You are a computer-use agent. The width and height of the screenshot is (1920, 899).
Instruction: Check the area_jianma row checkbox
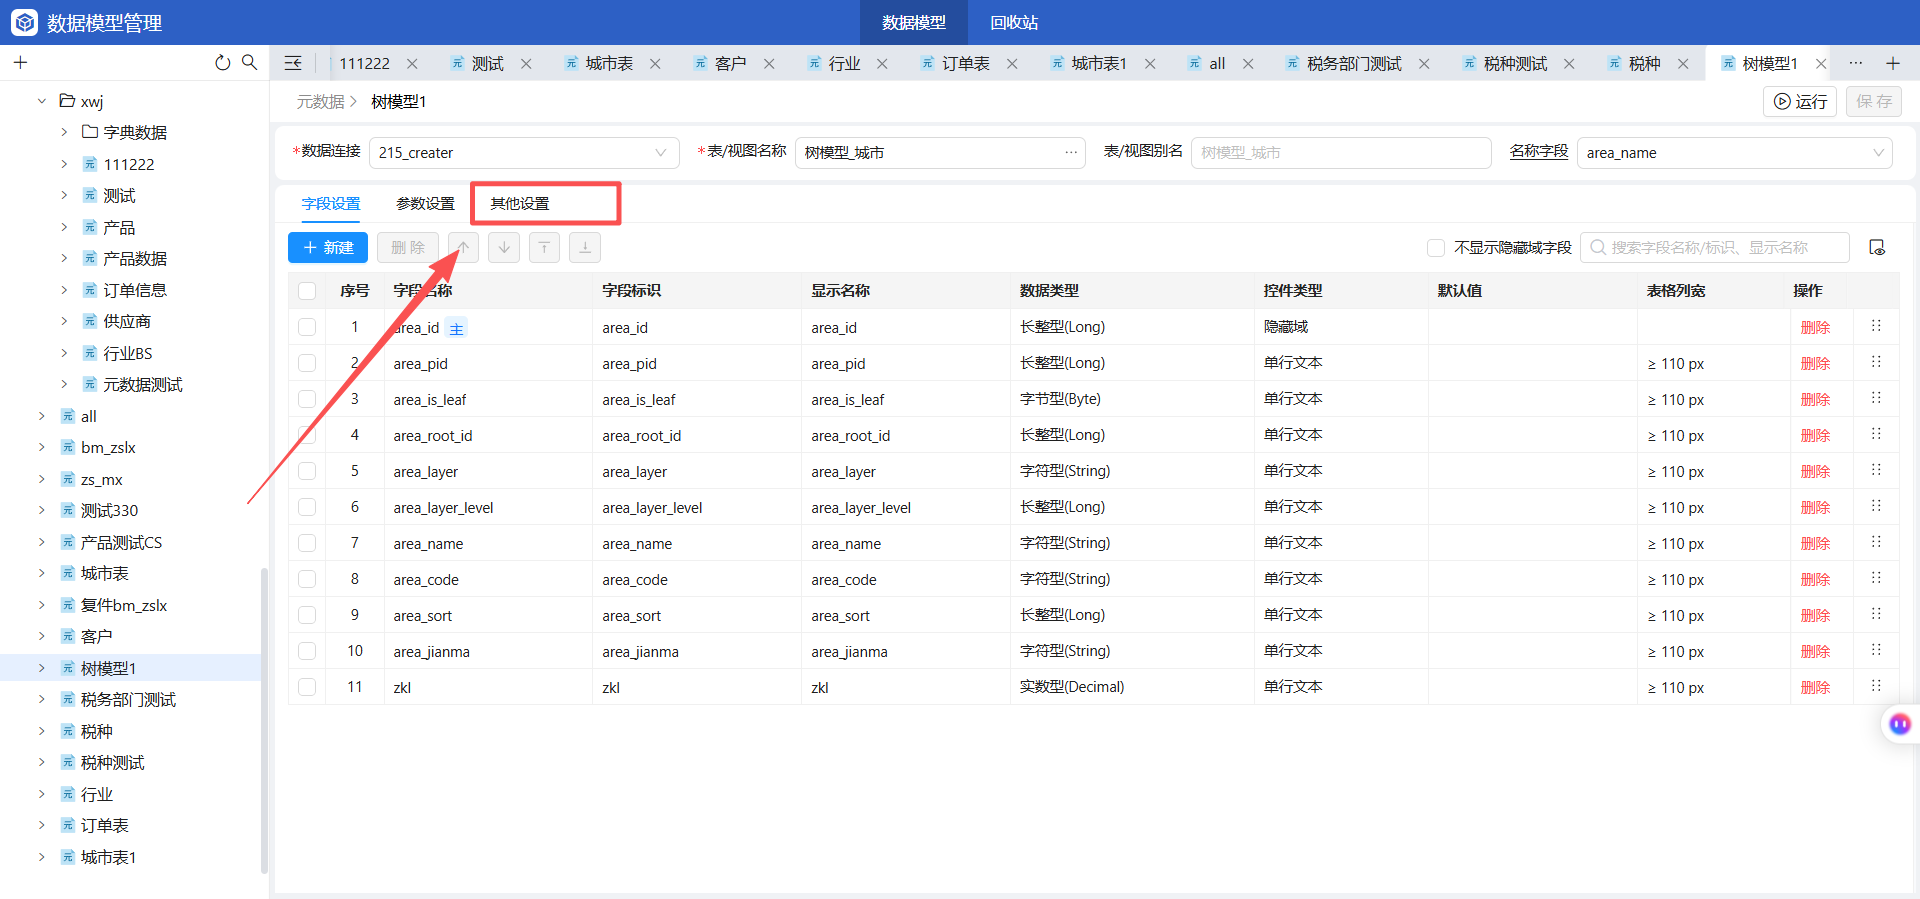point(307,651)
